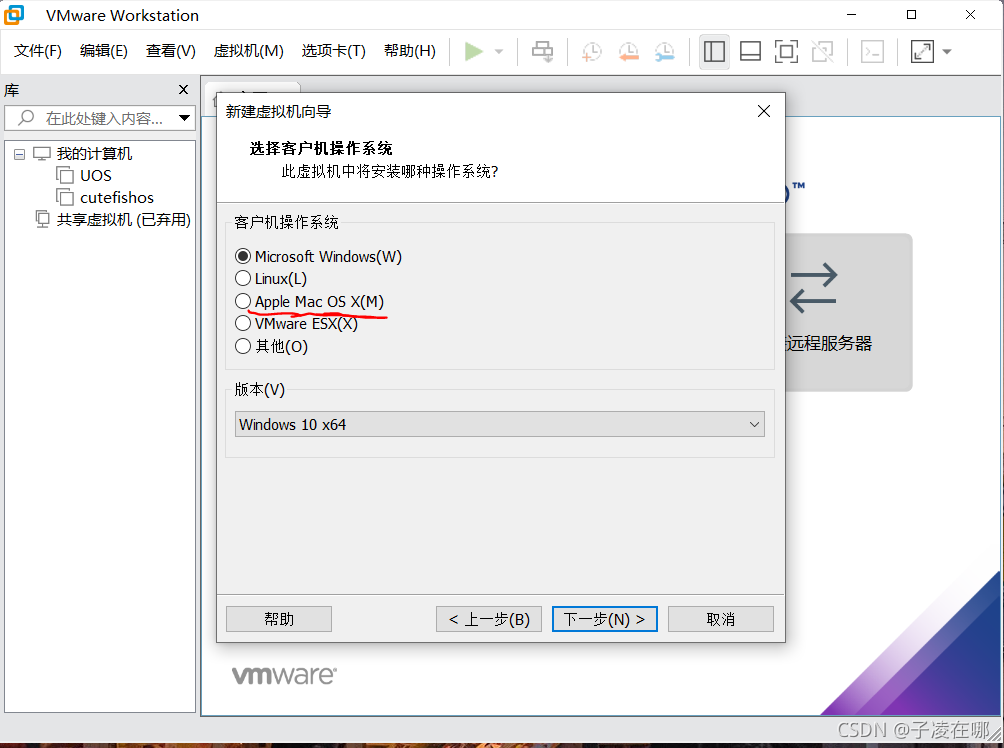Click the cutefishos VM icon in library
The height and width of the screenshot is (748, 1004).
click(x=65, y=197)
